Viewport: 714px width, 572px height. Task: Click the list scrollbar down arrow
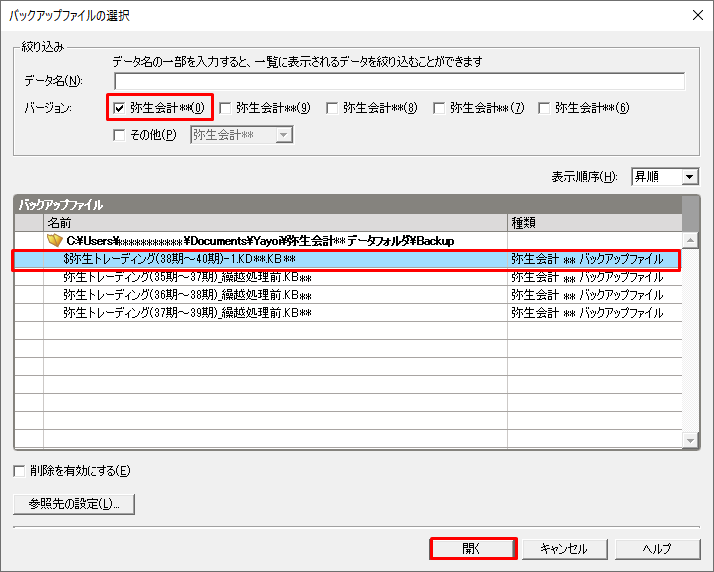(x=690, y=440)
